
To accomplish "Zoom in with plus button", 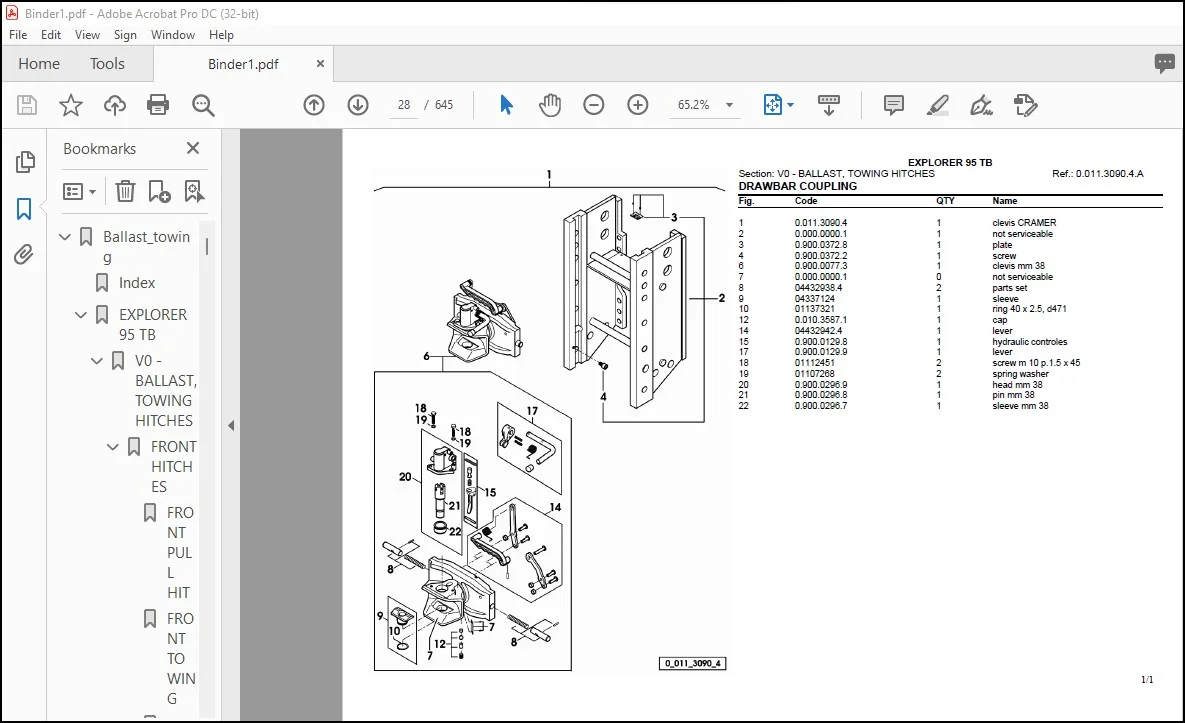I will point(638,105).
